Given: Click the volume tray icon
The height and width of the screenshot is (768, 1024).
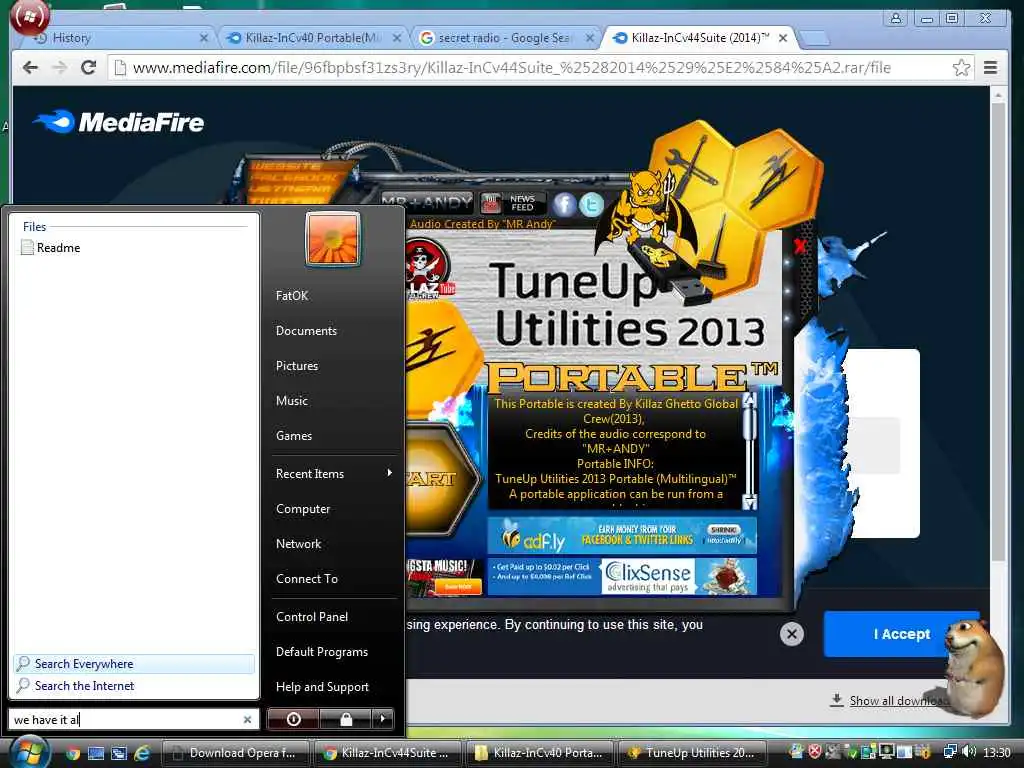Looking at the screenshot, I should 968,752.
